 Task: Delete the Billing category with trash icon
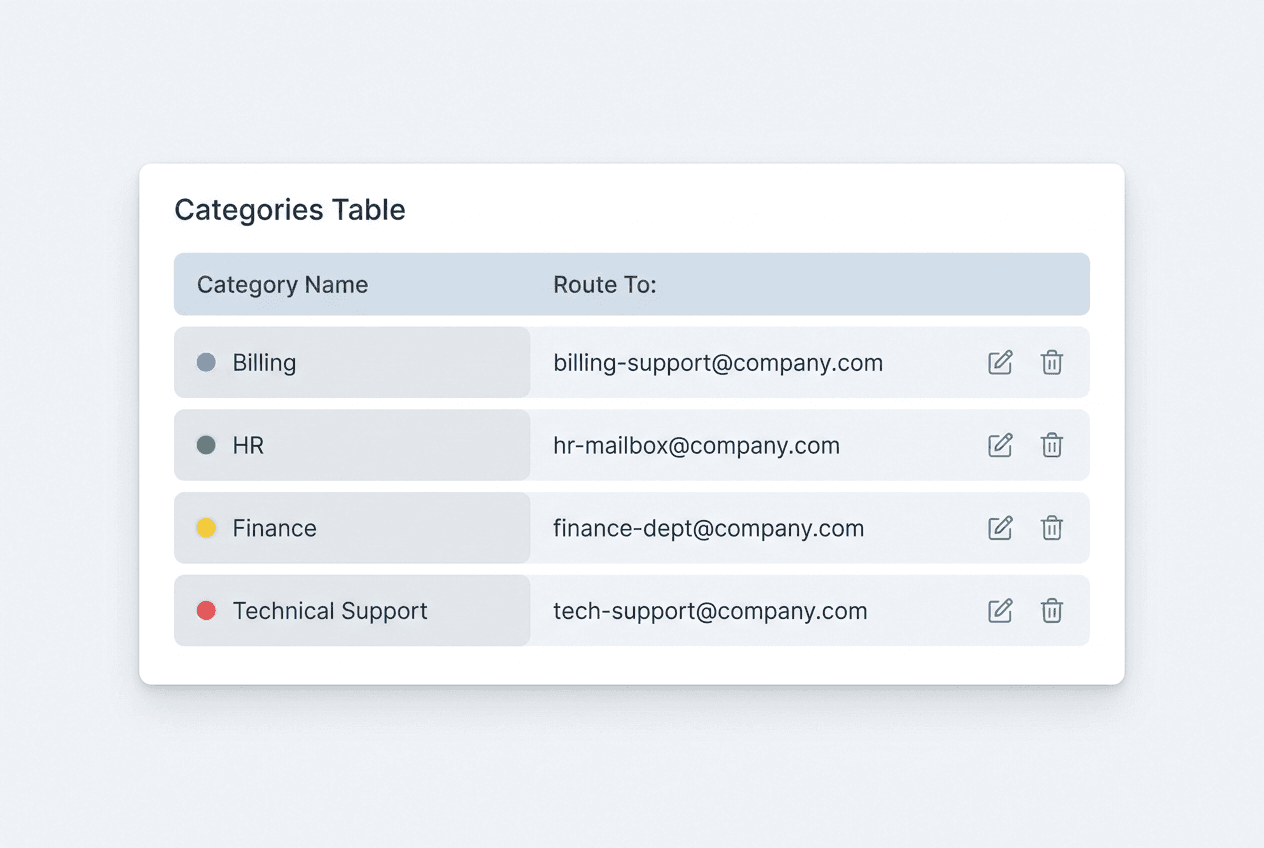[x=1051, y=362]
